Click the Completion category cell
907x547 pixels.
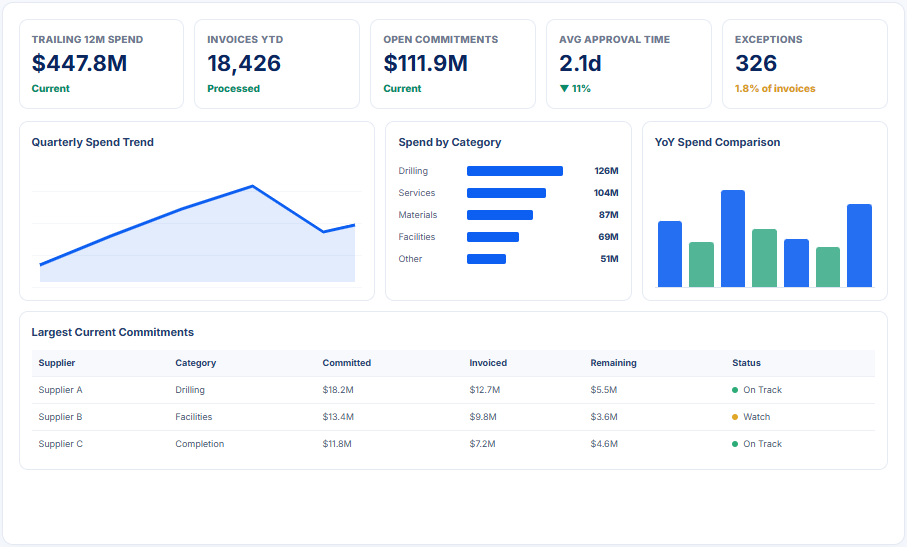200,444
